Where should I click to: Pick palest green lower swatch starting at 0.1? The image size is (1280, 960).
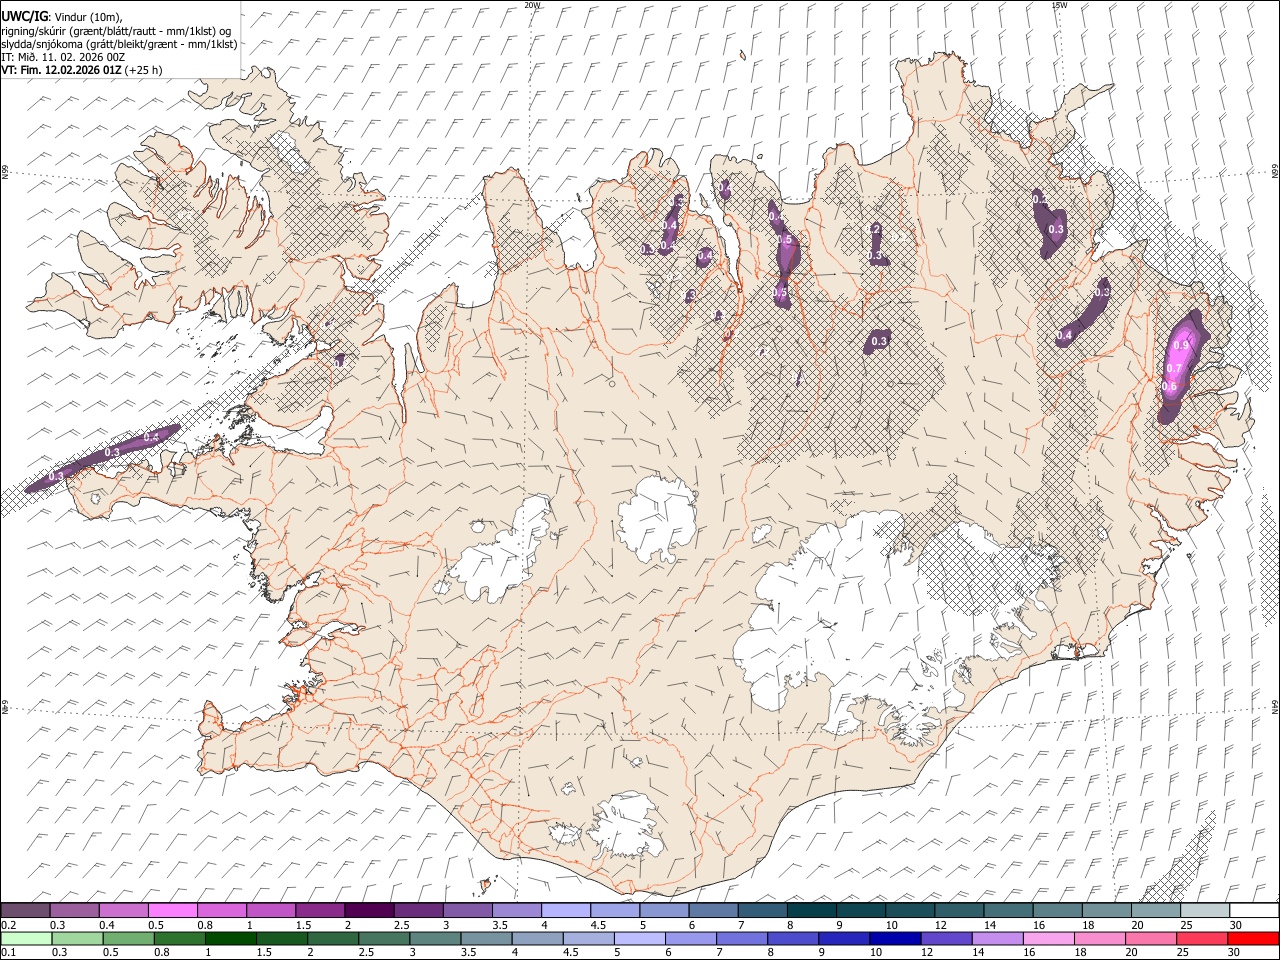coord(26,938)
